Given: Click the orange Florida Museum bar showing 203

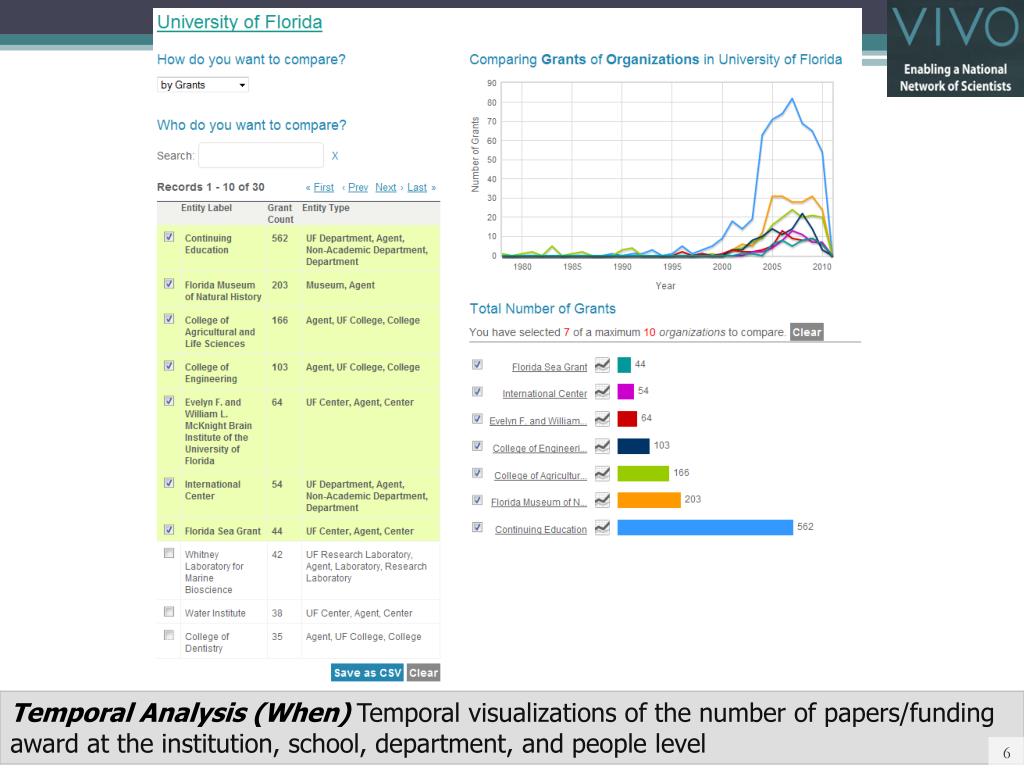Looking at the screenshot, I should point(649,500).
